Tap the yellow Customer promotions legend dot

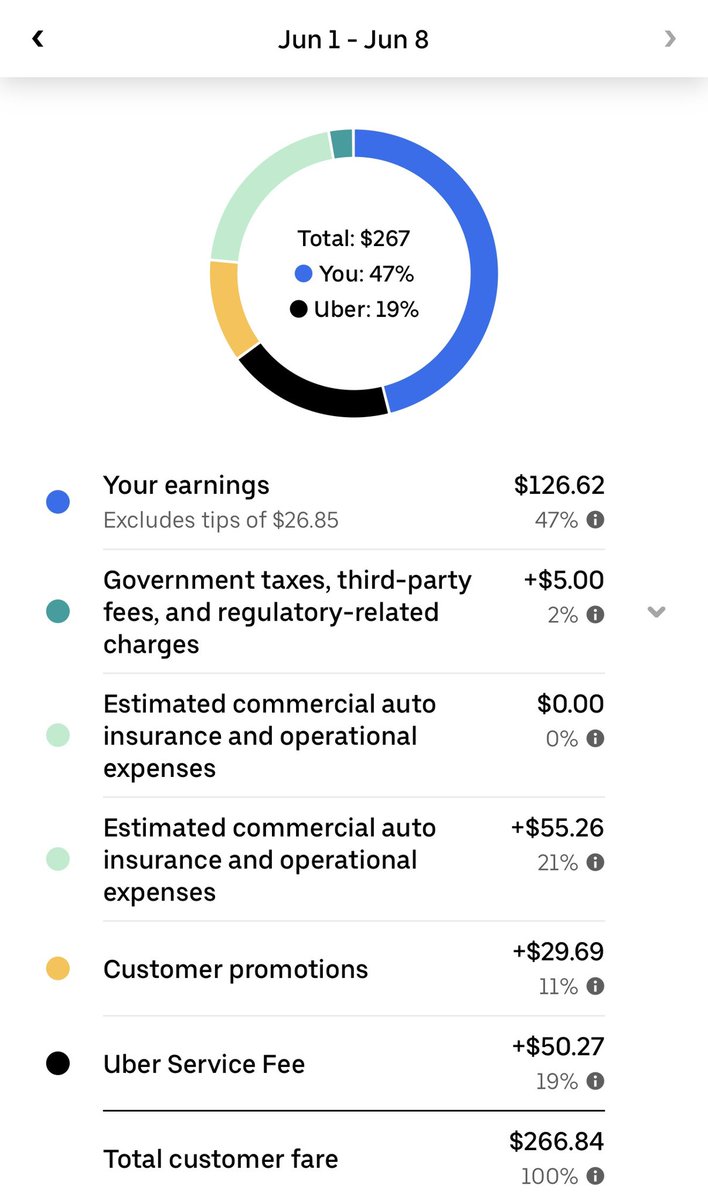pos(58,969)
